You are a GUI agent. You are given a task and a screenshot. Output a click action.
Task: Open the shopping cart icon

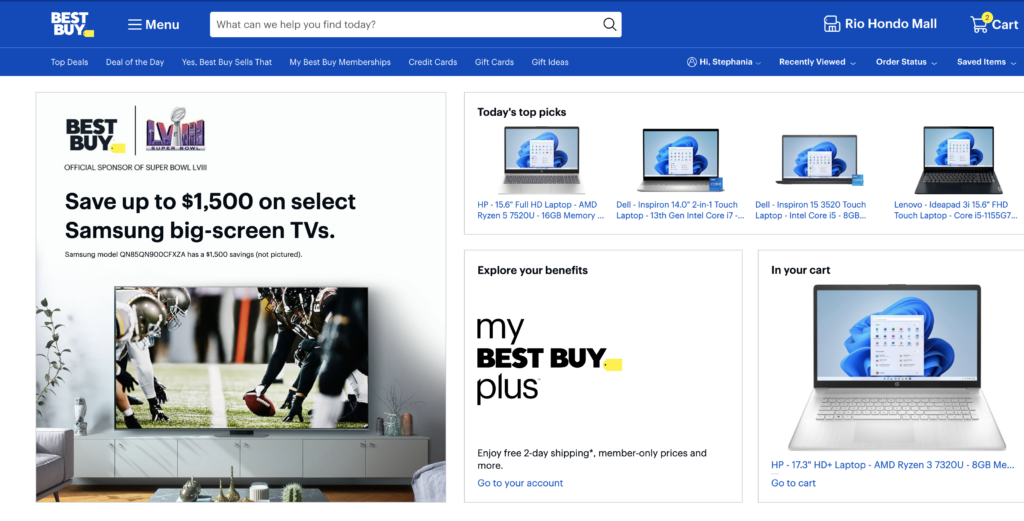[979, 24]
